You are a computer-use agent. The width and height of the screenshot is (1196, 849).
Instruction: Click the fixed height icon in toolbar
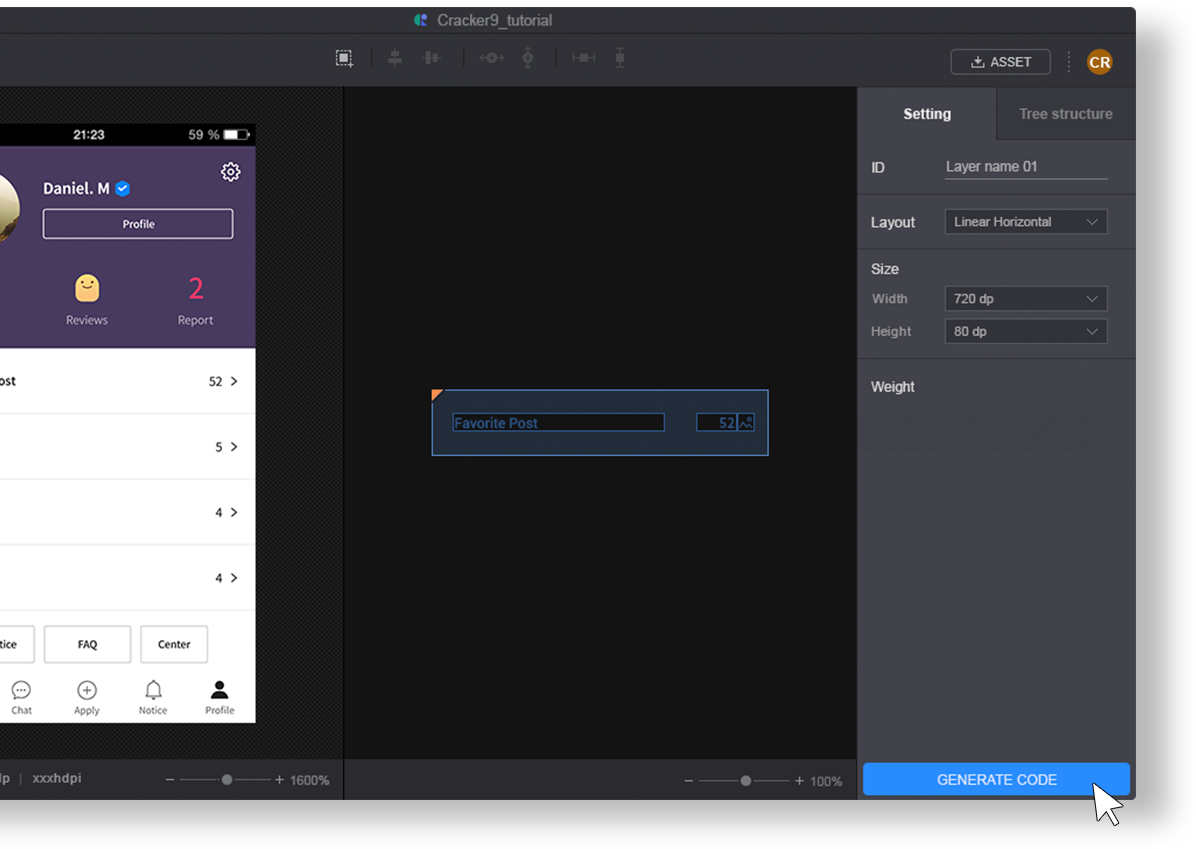click(x=620, y=59)
